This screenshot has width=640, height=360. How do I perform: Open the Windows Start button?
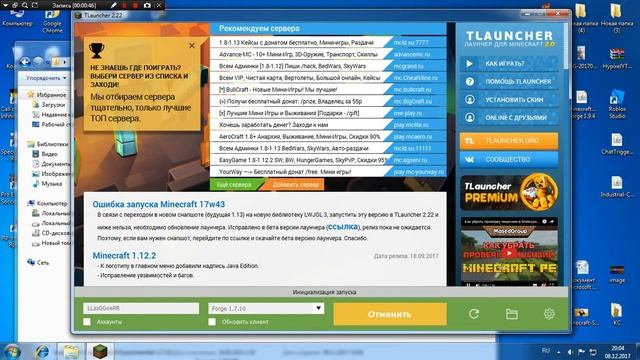click(x=11, y=352)
